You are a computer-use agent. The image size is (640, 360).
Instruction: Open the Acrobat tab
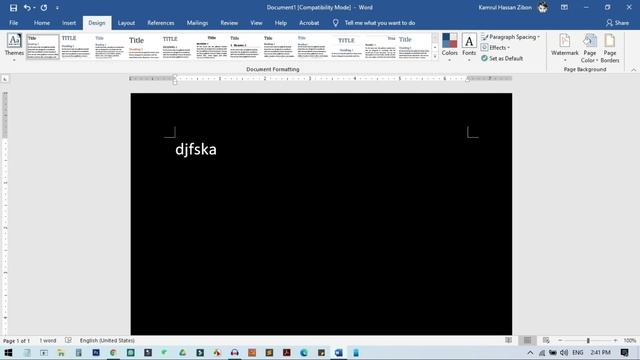click(x=309, y=23)
